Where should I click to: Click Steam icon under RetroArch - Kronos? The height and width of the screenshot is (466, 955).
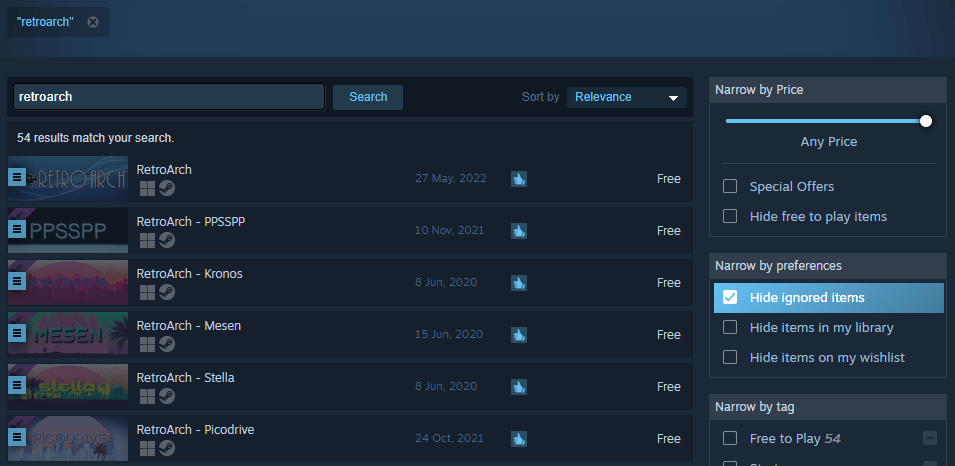click(167, 292)
